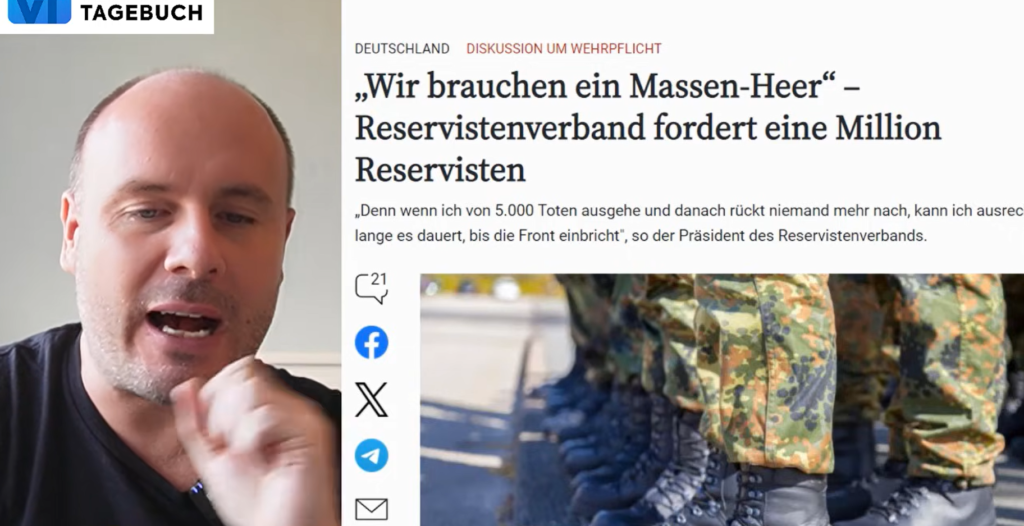Viewport: 1024px width, 526px height.
Task: Open the DEUTSCHLAND category link
Action: tap(402, 48)
